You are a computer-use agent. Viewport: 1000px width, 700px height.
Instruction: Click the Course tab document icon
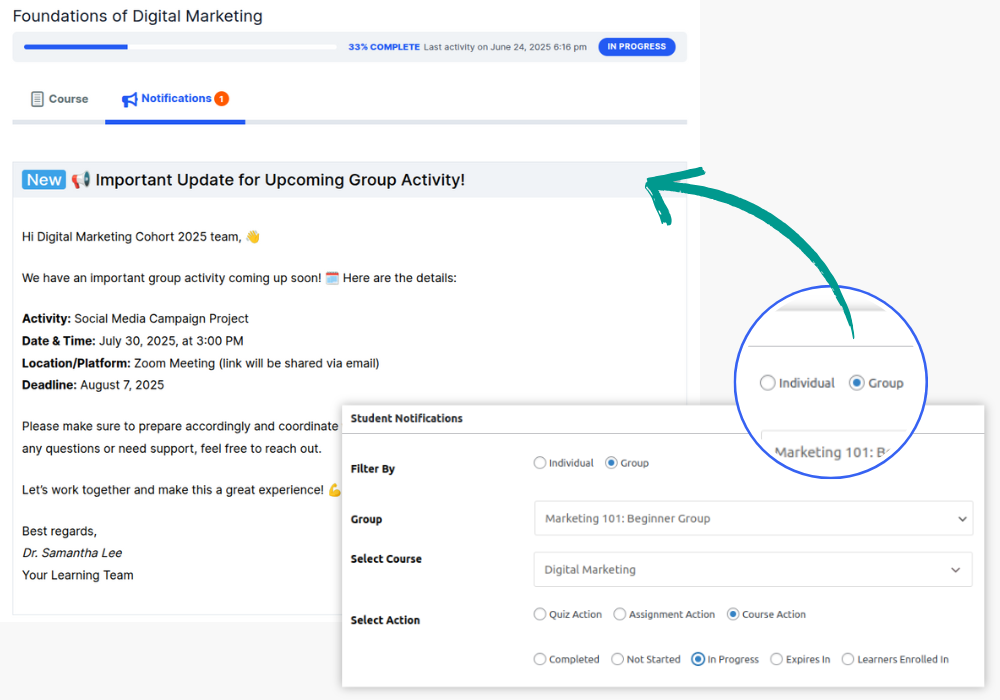tap(37, 99)
